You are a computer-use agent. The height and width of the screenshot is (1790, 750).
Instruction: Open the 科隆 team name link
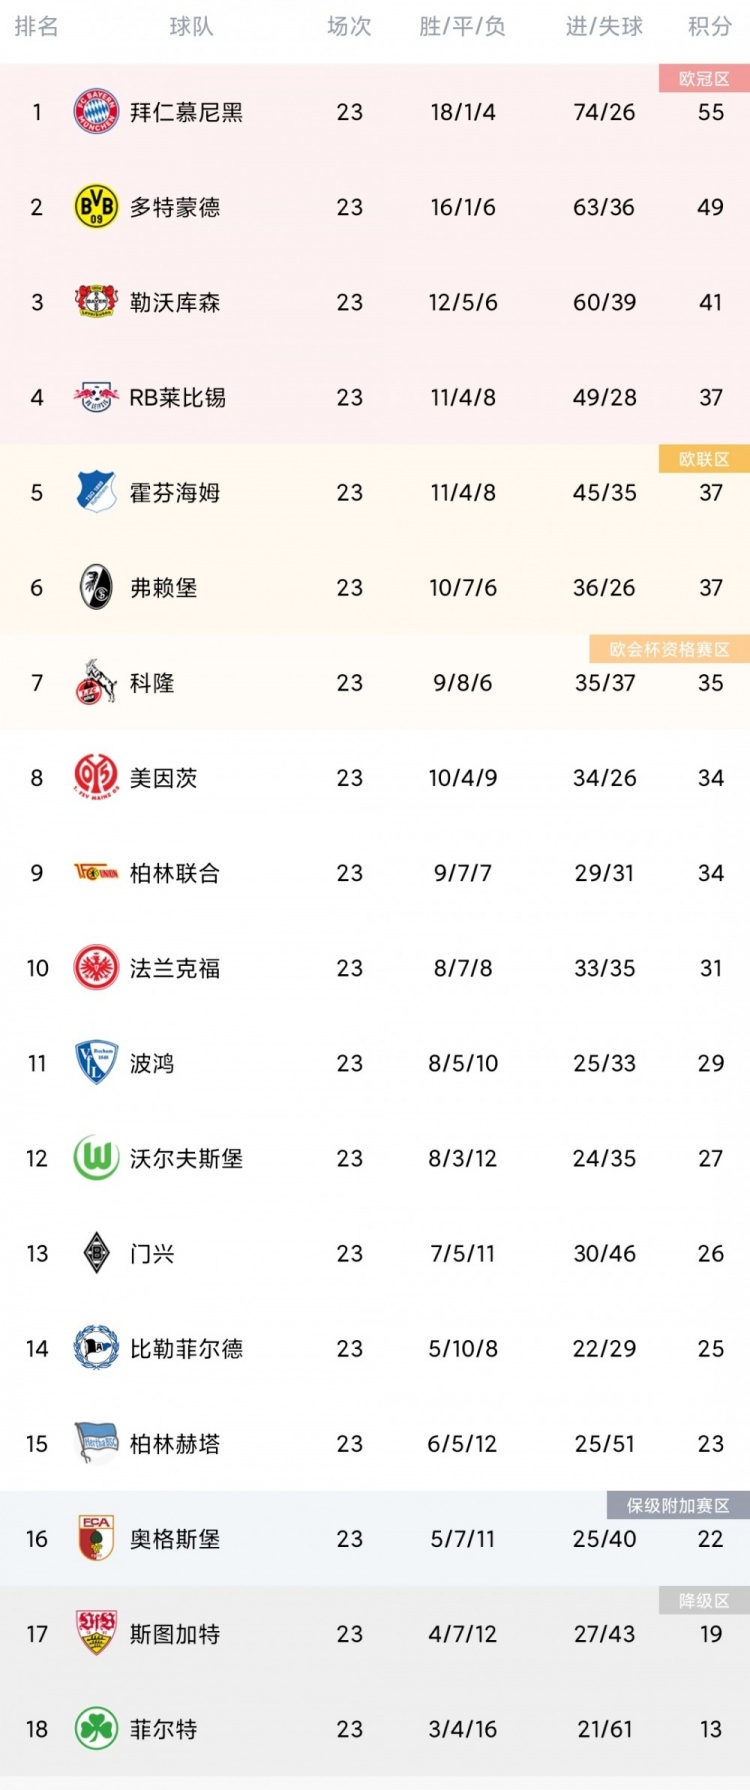[x=152, y=683]
